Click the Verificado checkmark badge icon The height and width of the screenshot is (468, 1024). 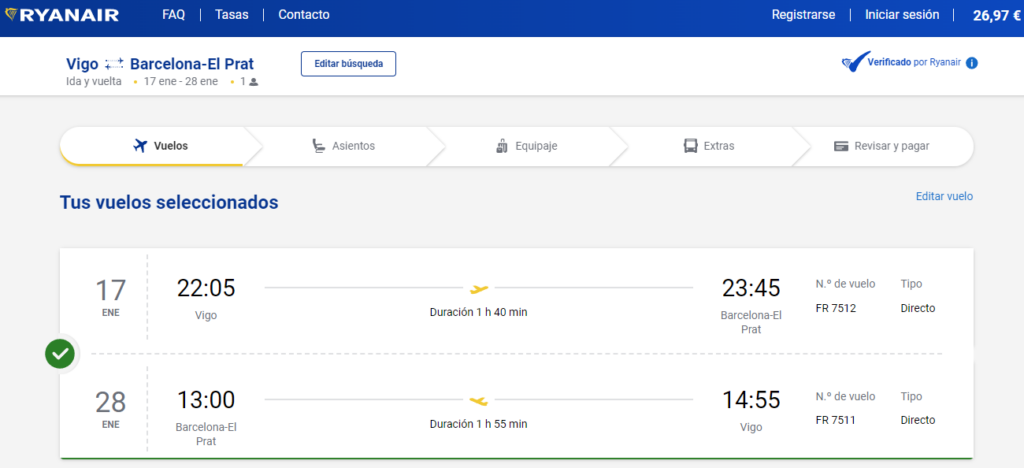[855, 62]
